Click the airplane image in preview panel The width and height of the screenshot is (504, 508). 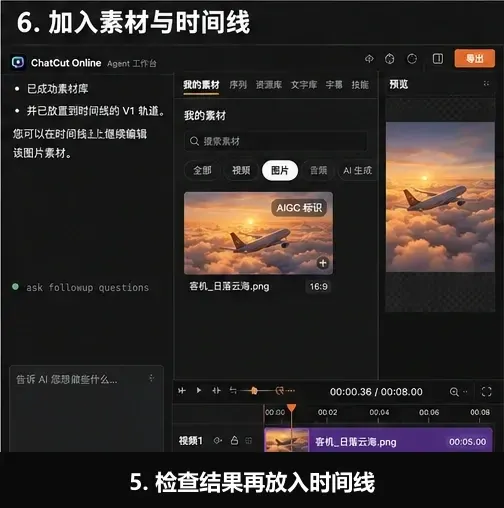[x=440, y=197]
